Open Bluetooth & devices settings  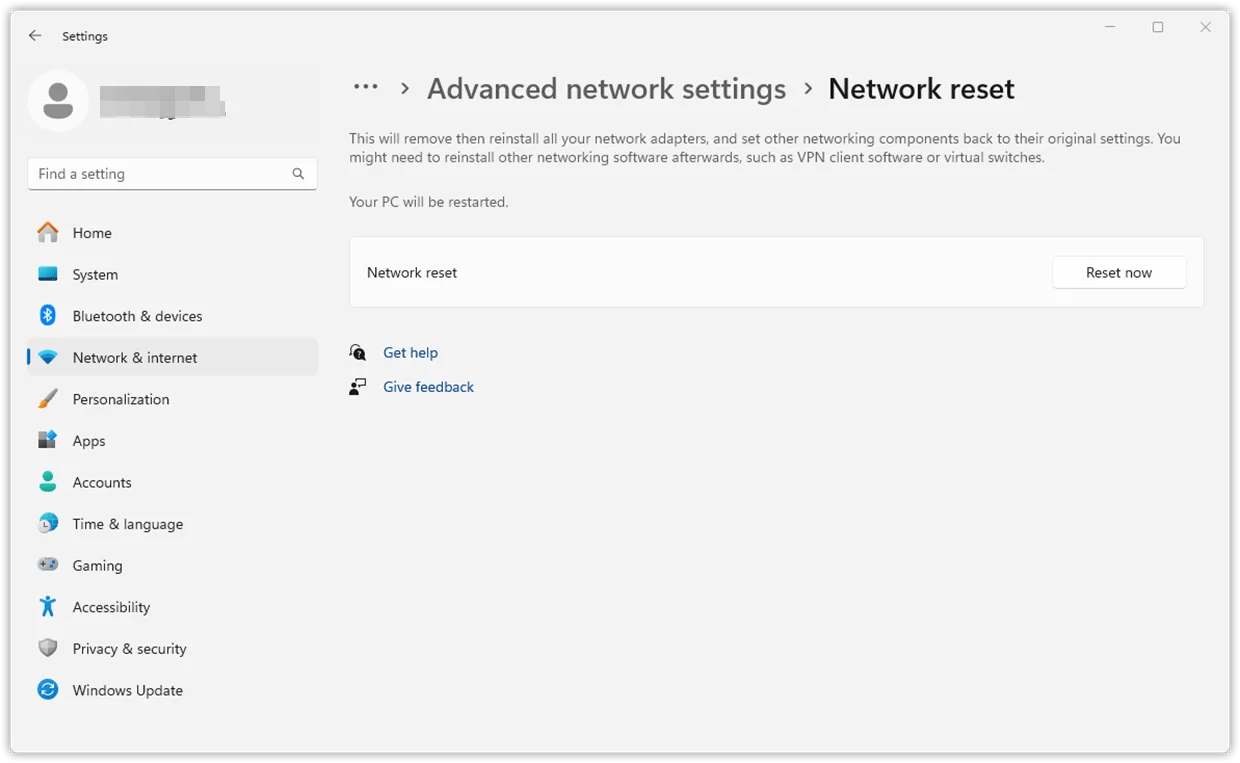point(172,316)
